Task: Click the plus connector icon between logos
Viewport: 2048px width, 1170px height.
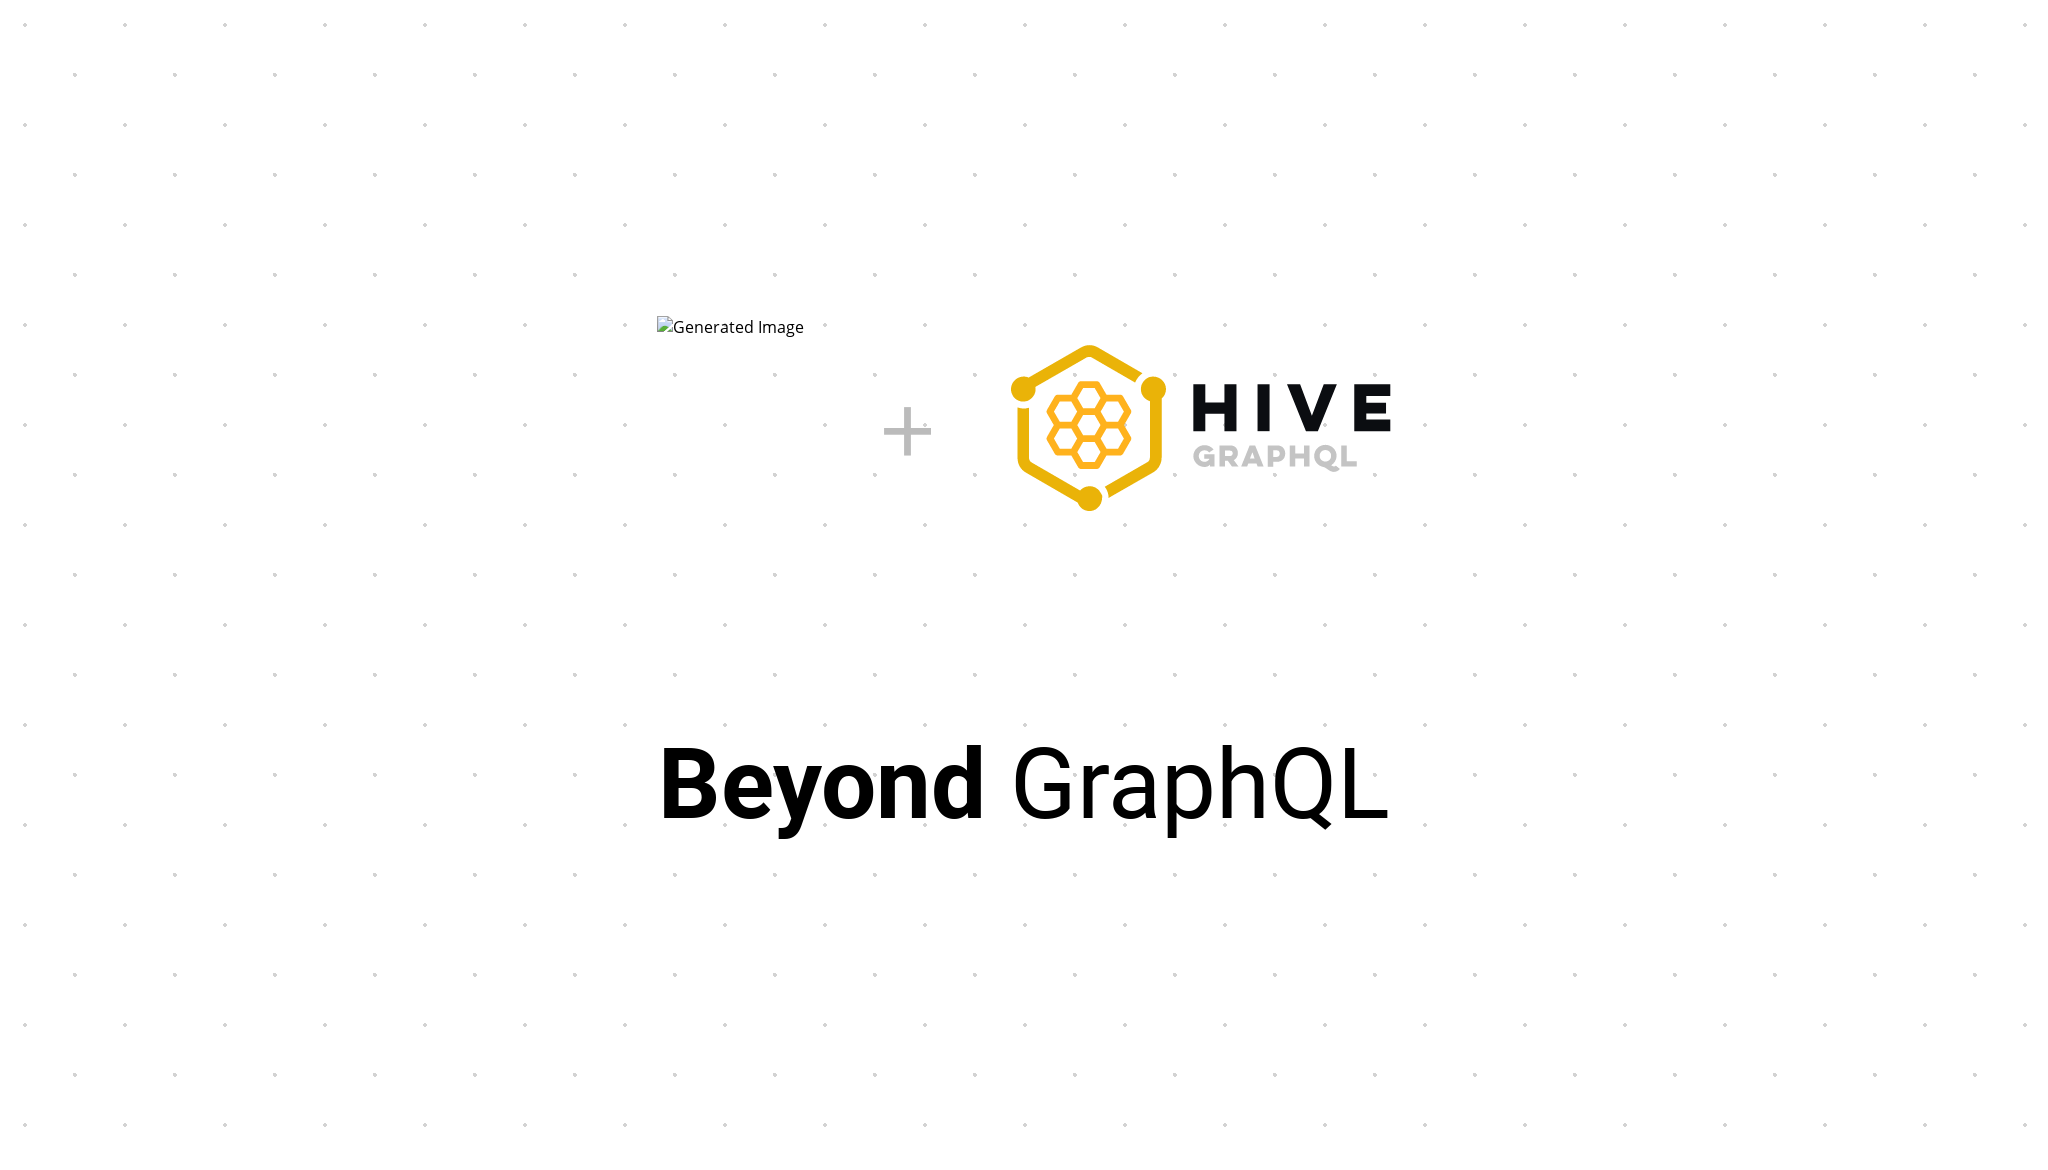Action: coord(906,430)
